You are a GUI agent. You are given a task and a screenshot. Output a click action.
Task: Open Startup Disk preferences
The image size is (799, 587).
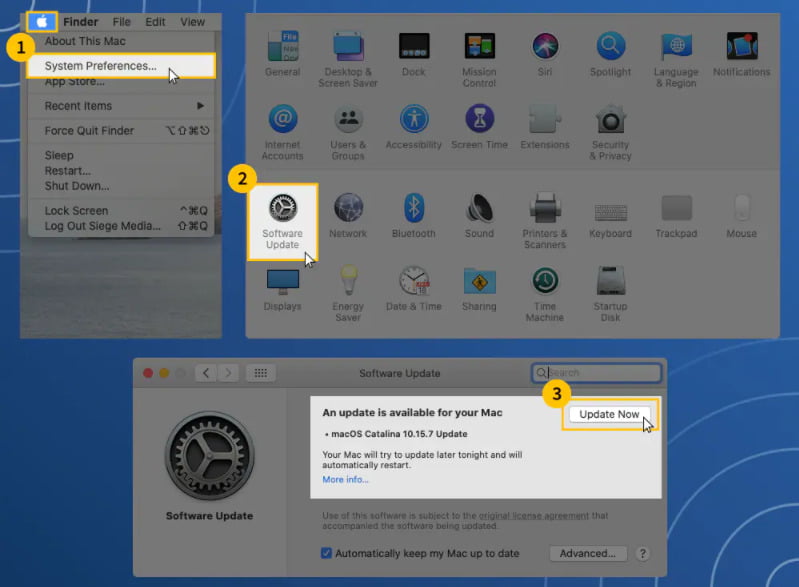pos(610,280)
